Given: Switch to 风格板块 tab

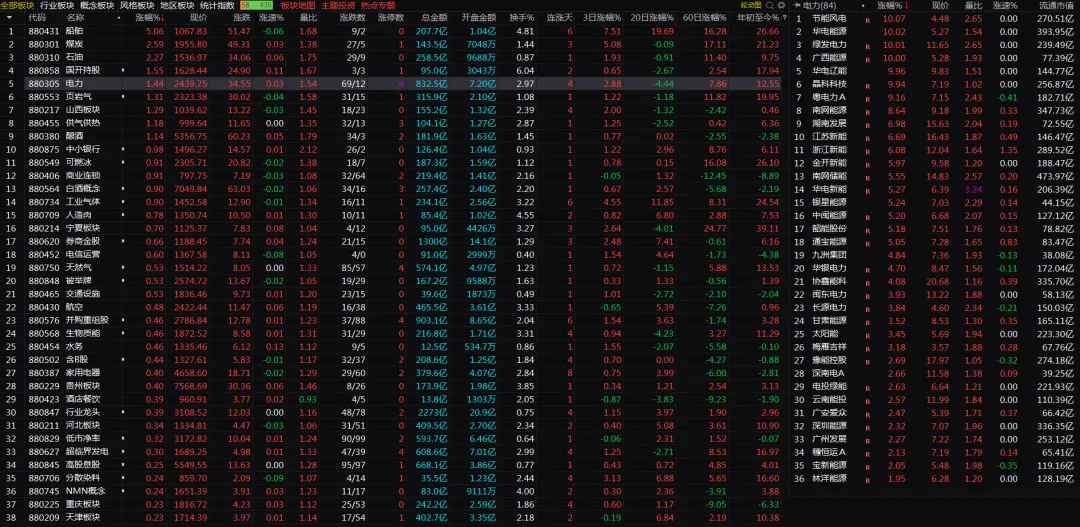Looking at the screenshot, I should coord(137,6).
